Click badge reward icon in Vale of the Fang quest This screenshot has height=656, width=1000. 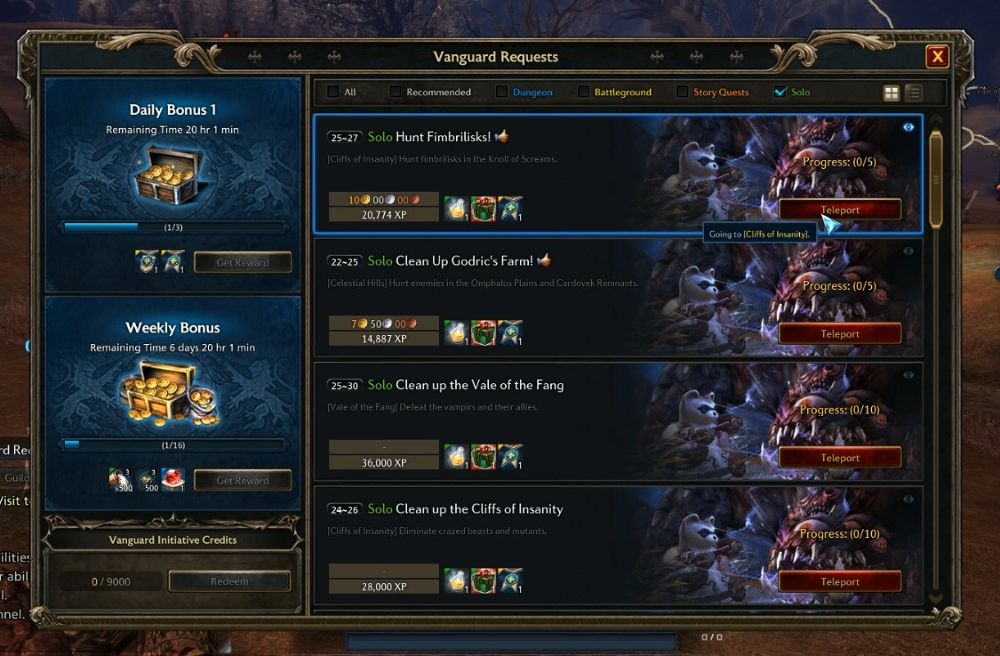point(510,456)
